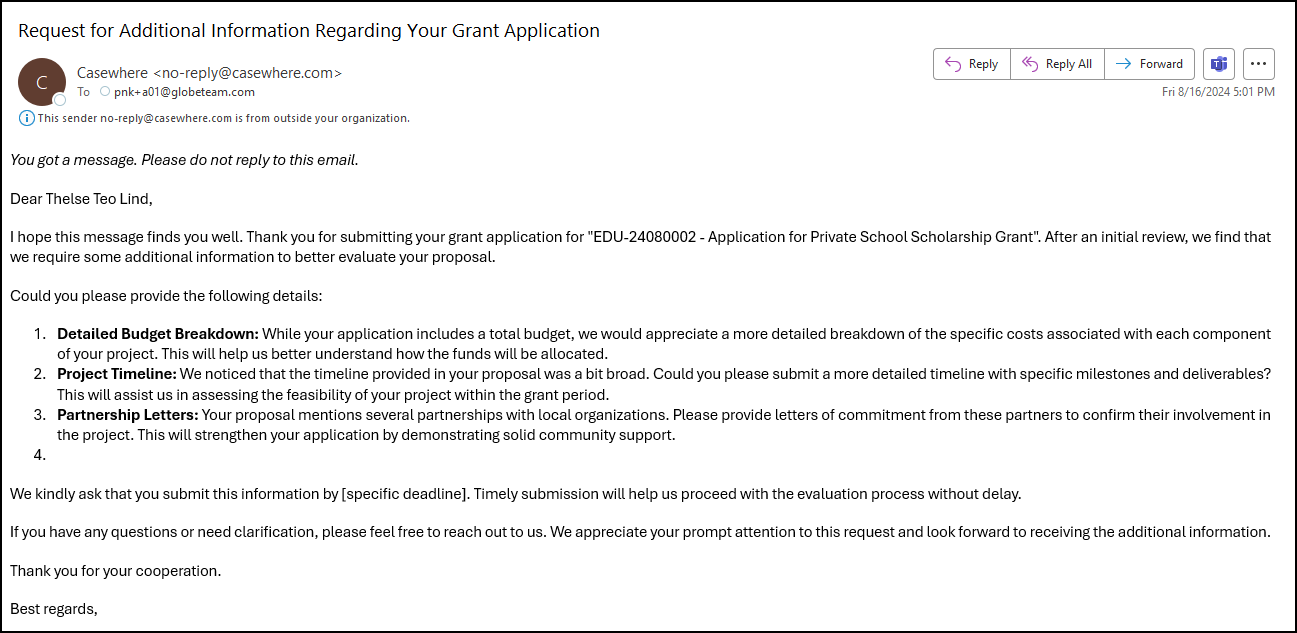Image resolution: width=1297 pixels, height=633 pixels.
Task: Click the EDU-24080002 application title text
Action: tap(765, 237)
